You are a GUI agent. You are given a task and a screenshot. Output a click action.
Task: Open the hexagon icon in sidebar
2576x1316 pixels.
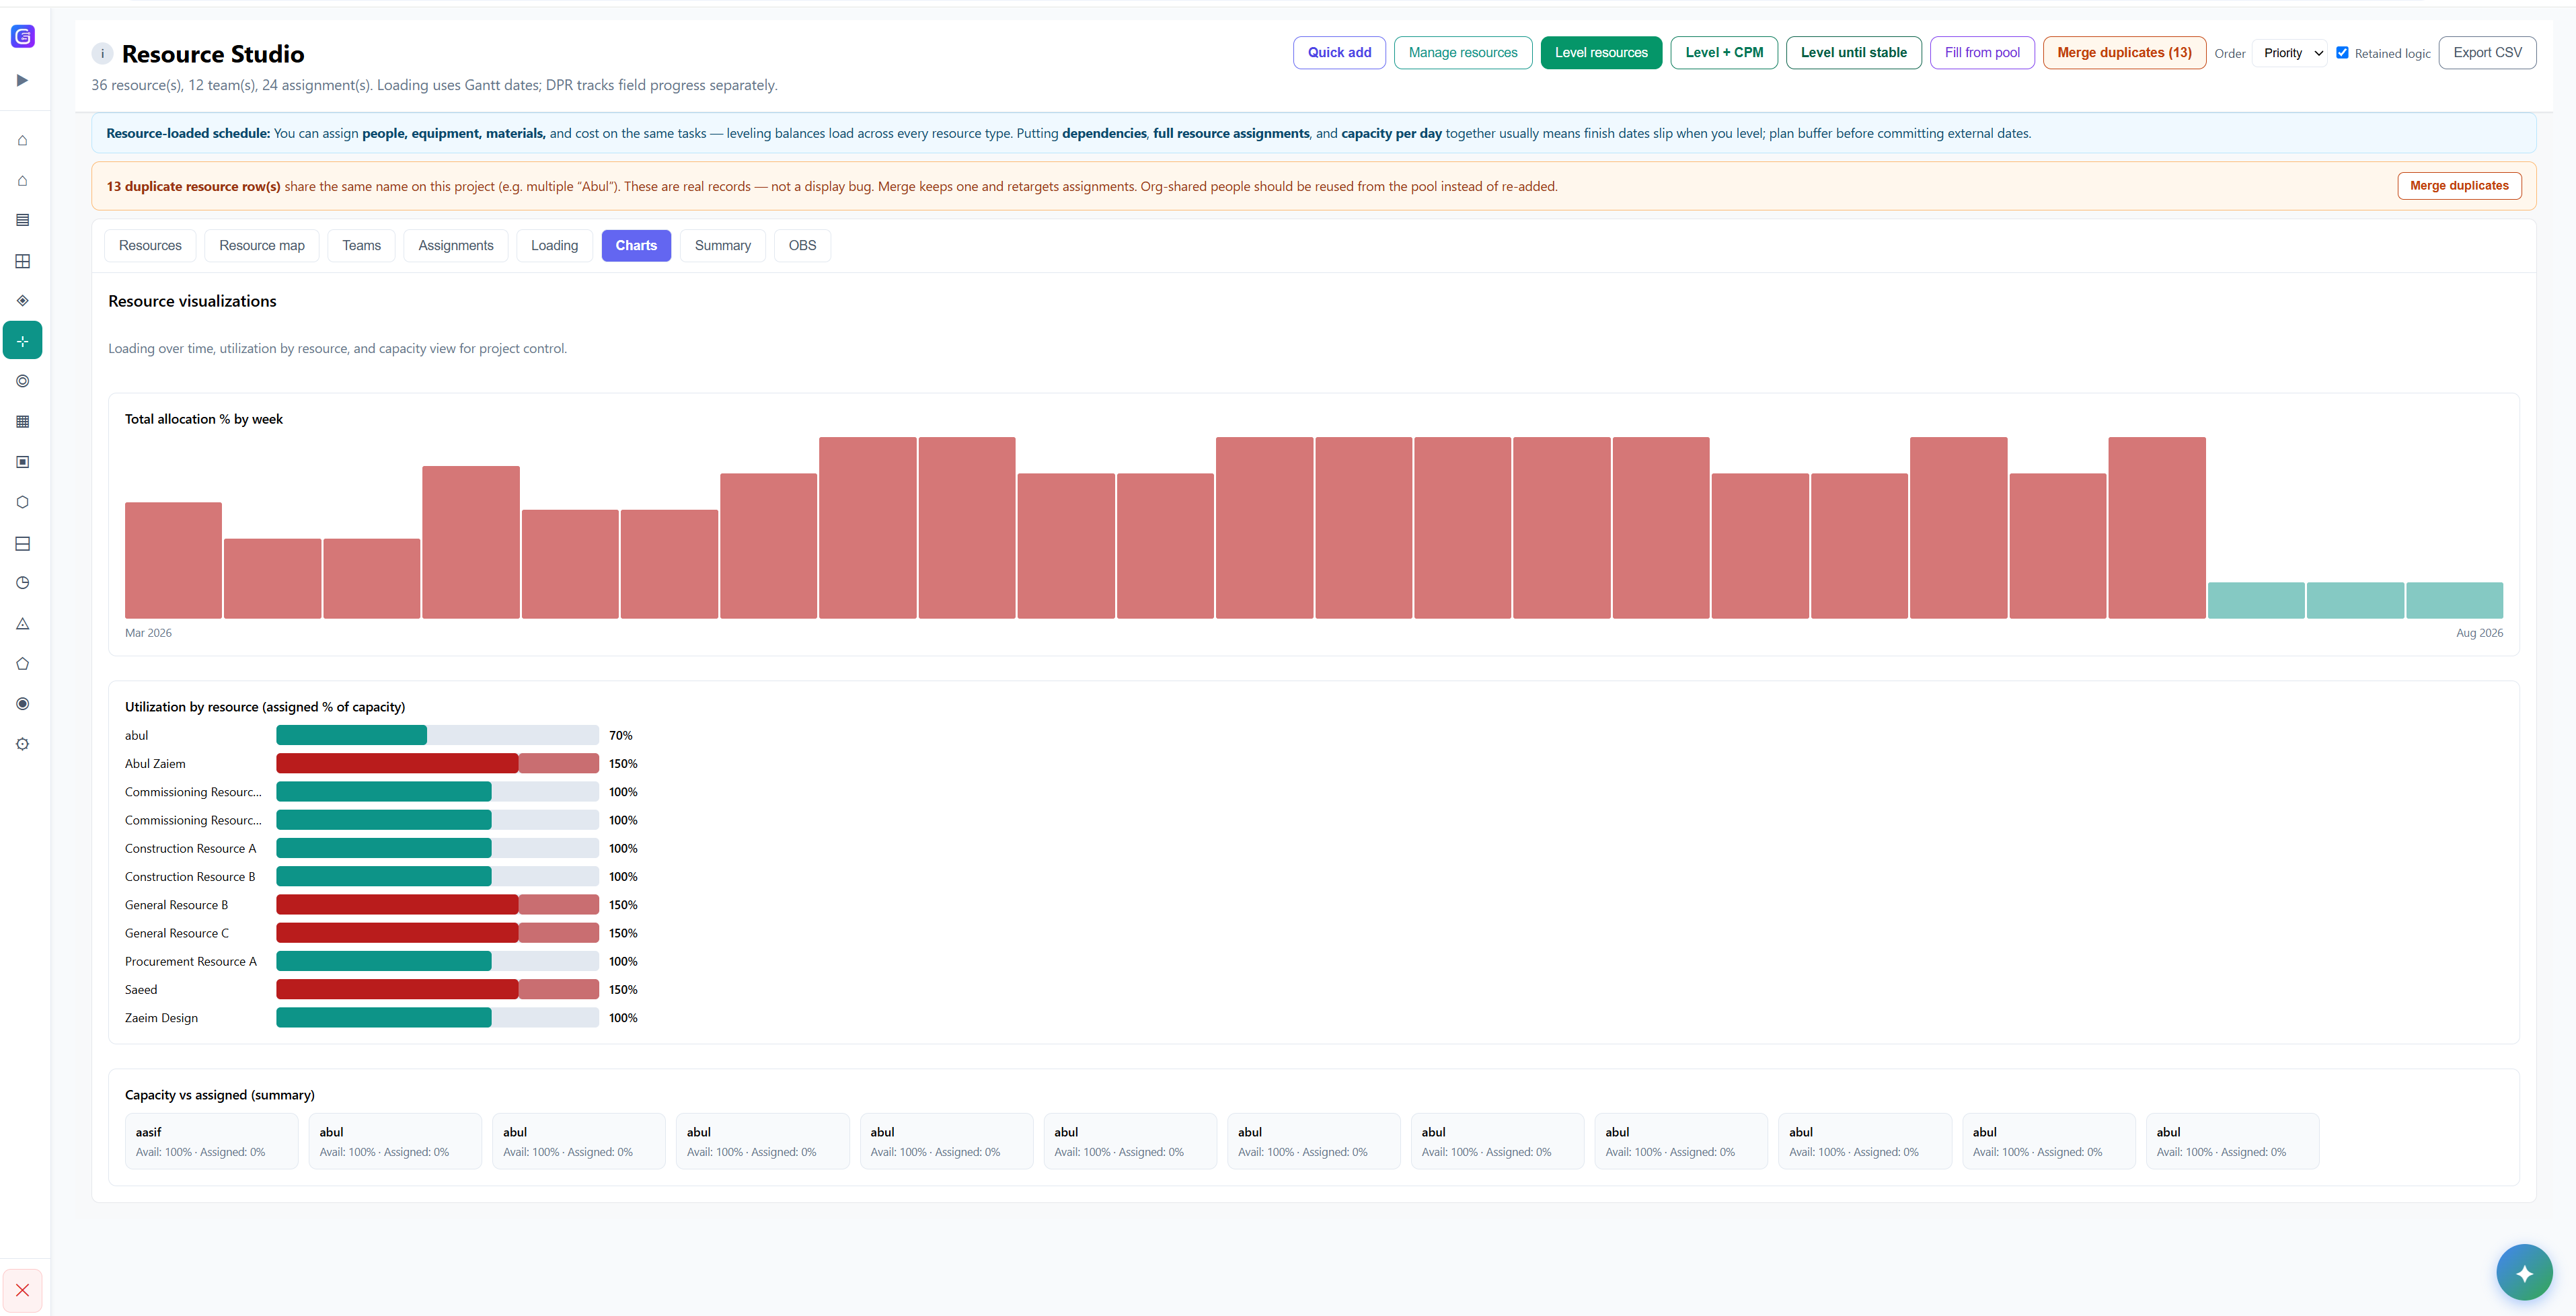click(x=22, y=502)
